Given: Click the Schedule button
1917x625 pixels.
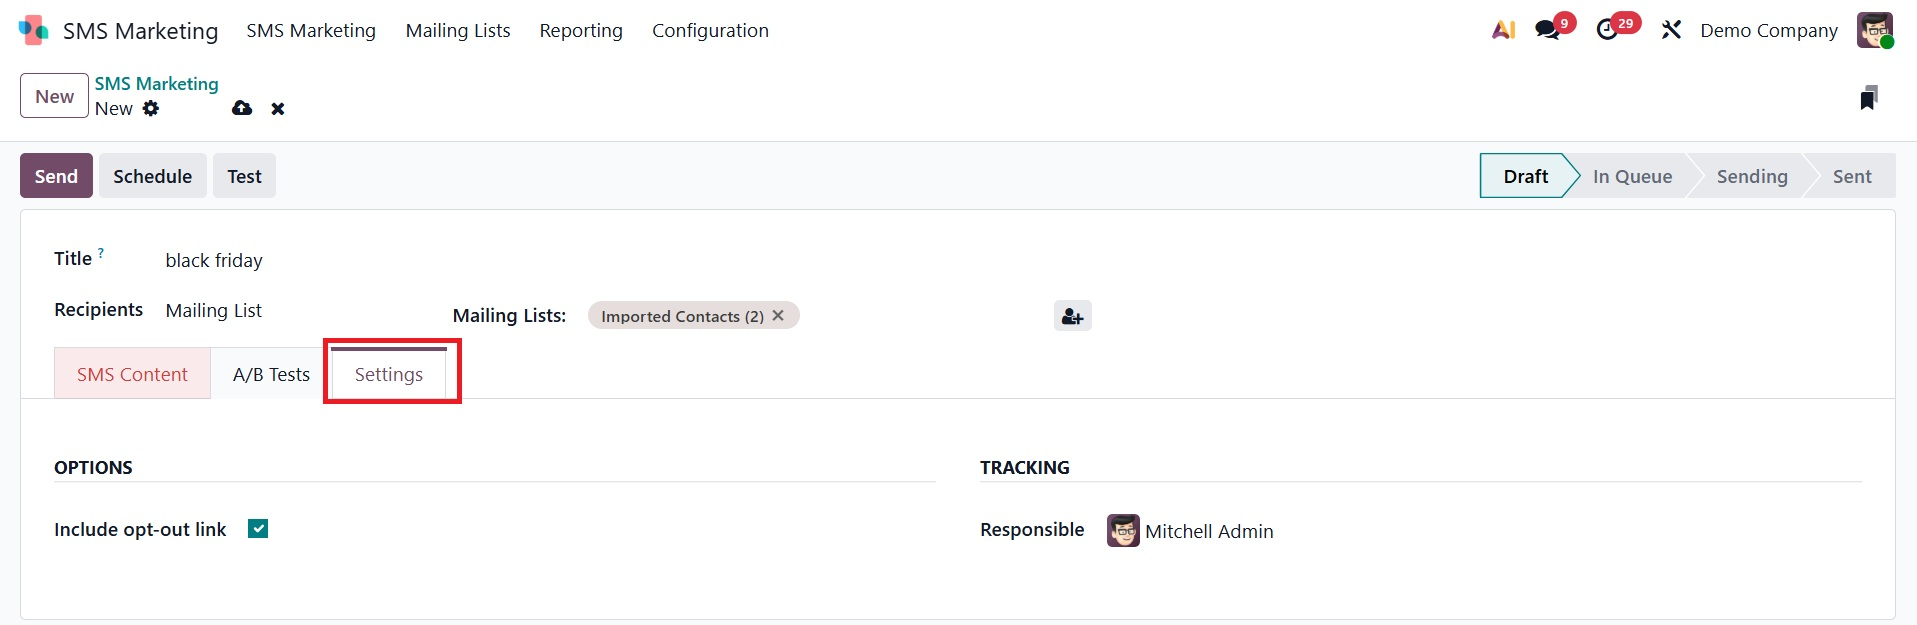Looking at the screenshot, I should click(152, 176).
